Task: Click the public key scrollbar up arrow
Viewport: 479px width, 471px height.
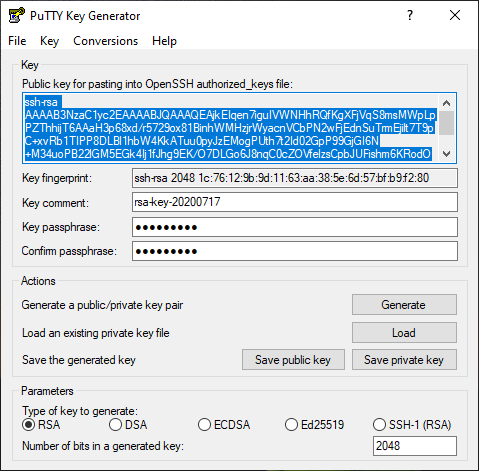Action: [x=447, y=103]
